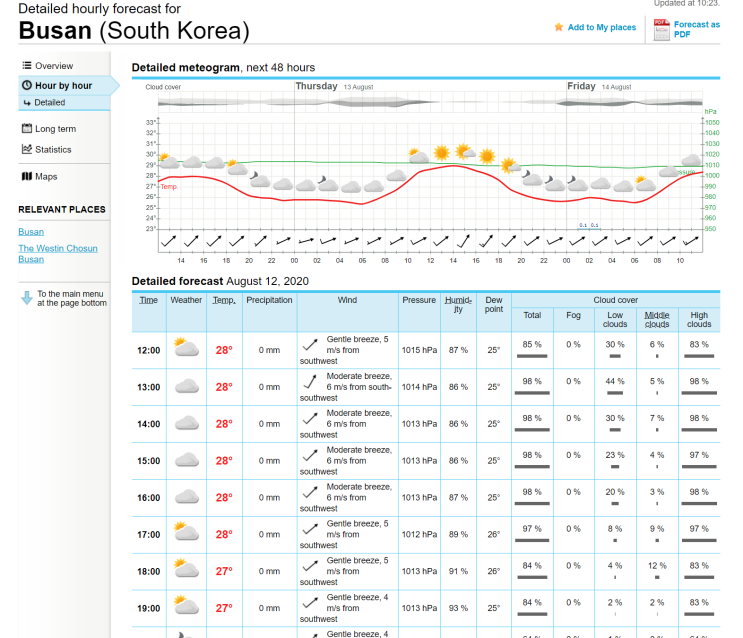This screenshot has height=638, width=743.
Task: Click the Overview list icon in sidebar
Action: click(27, 65)
